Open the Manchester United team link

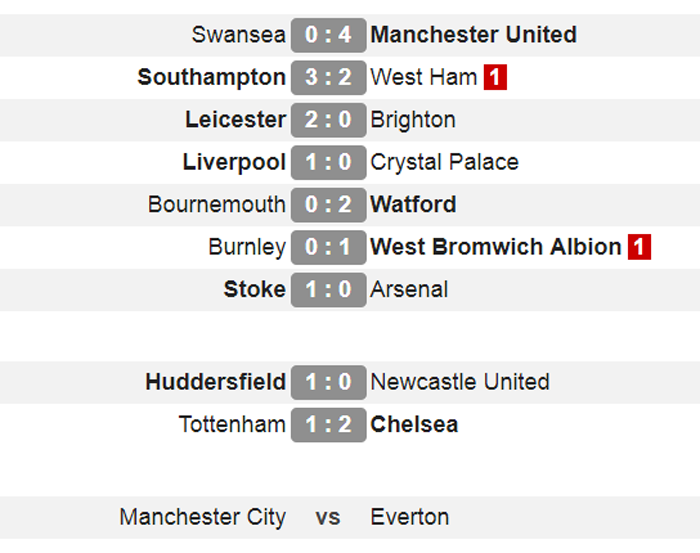[474, 35]
